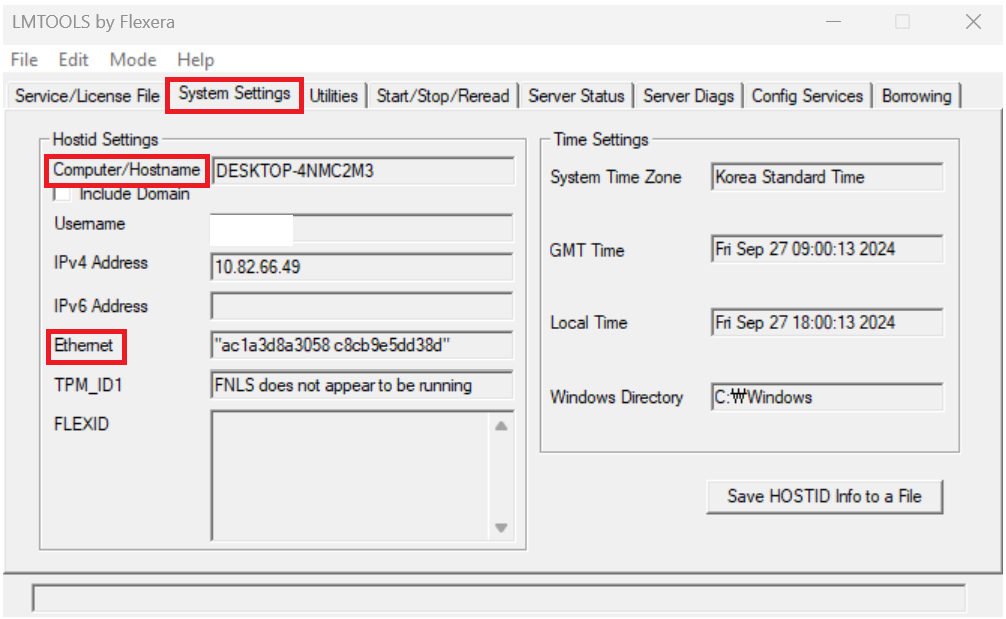
Task: Click the Ethernet hostid field
Action: pos(362,345)
